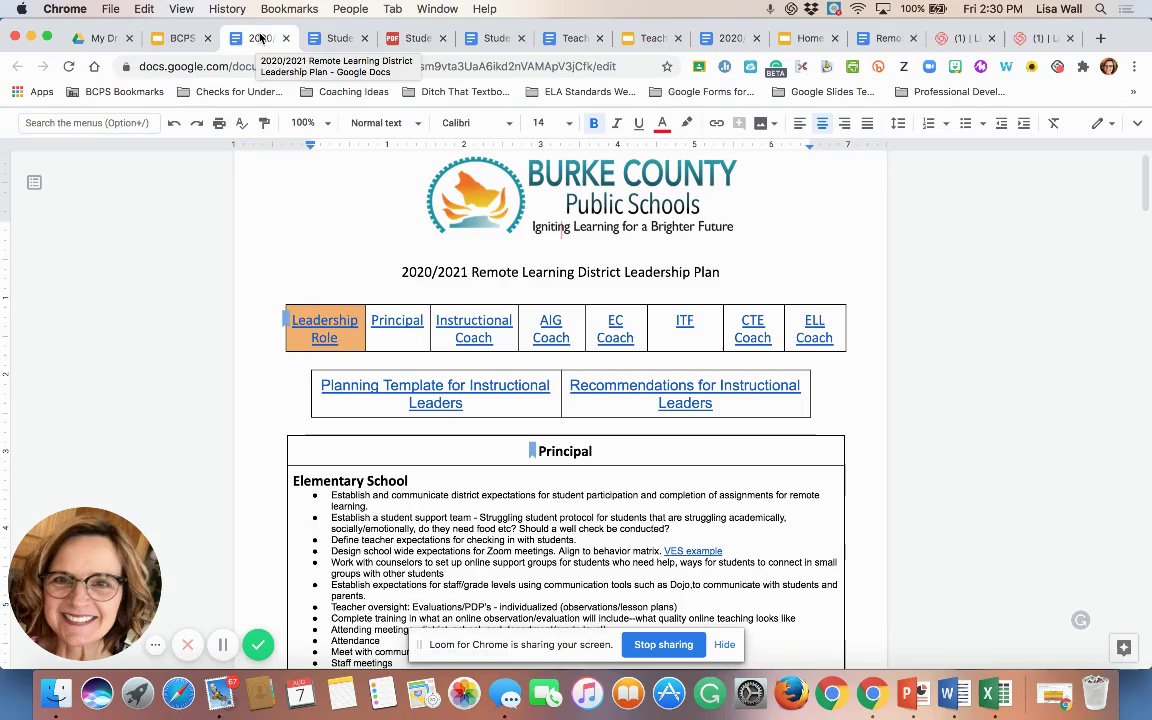1152x720 pixels.
Task: Open line spacing options
Action: (x=898, y=123)
